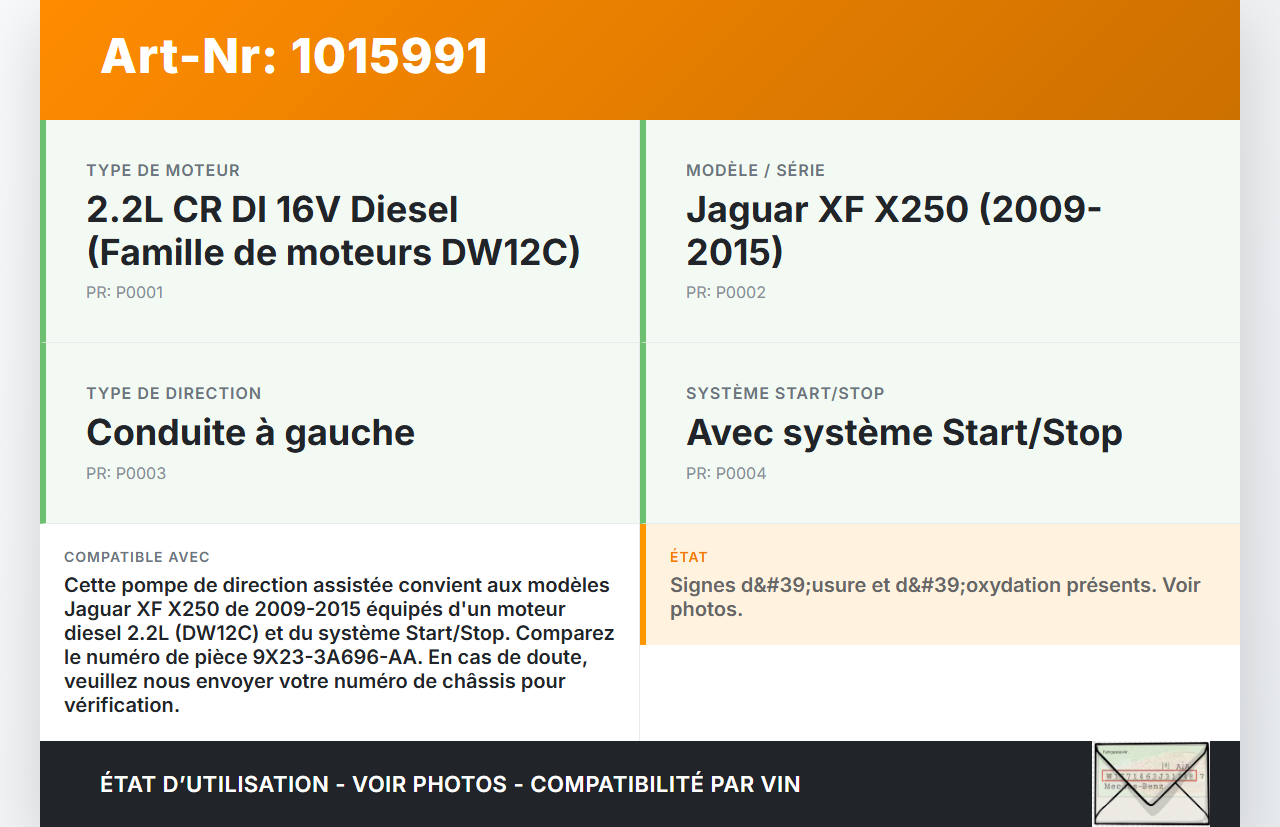Select the "PR: P0001" reference
This screenshot has width=1280, height=827.
pyautogui.click(x=125, y=293)
